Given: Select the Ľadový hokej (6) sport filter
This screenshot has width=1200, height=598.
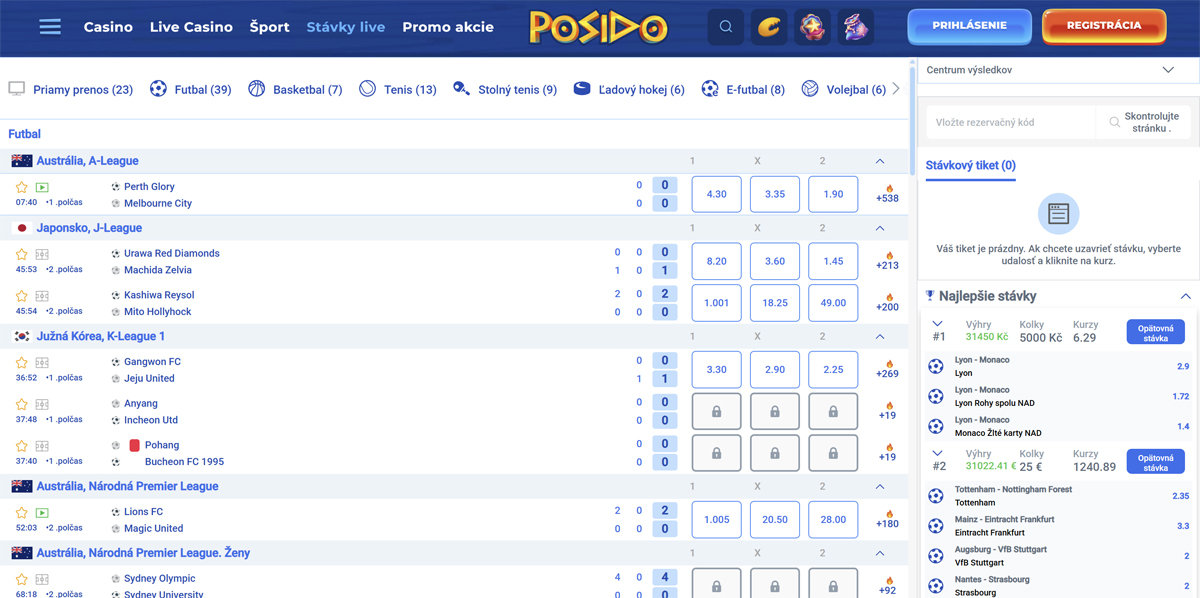Looking at the screenshot, I should (629, 89).
